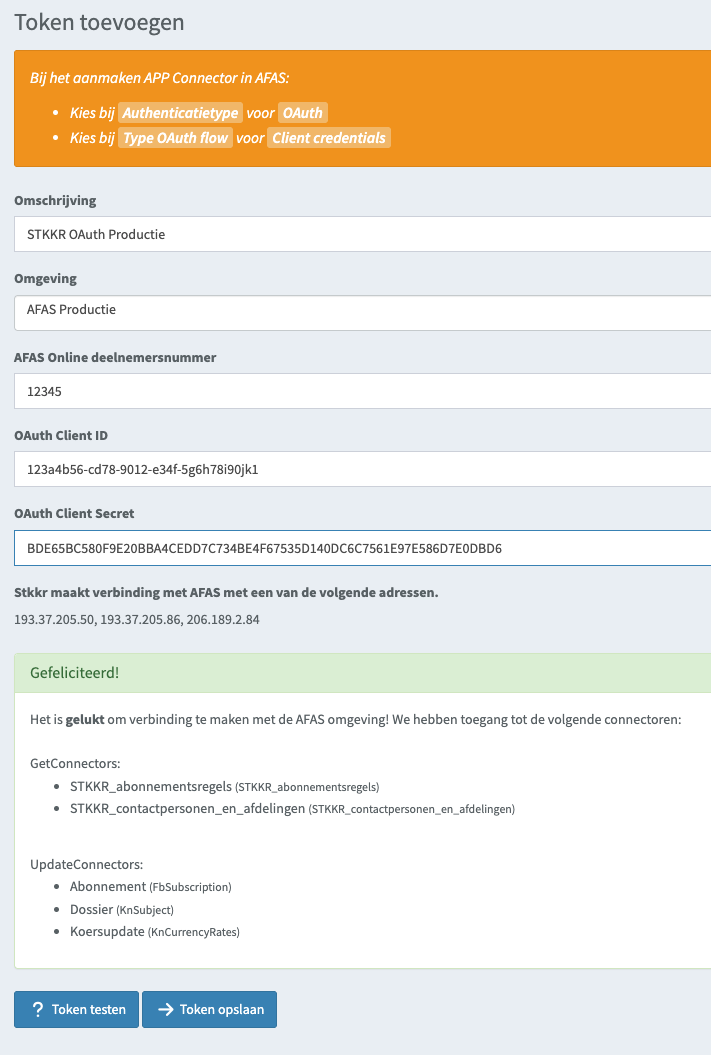Screen dimensions: 711x1055
Task: Select the AFAS Online deelnemersnummer field
Action: point(363,391)
